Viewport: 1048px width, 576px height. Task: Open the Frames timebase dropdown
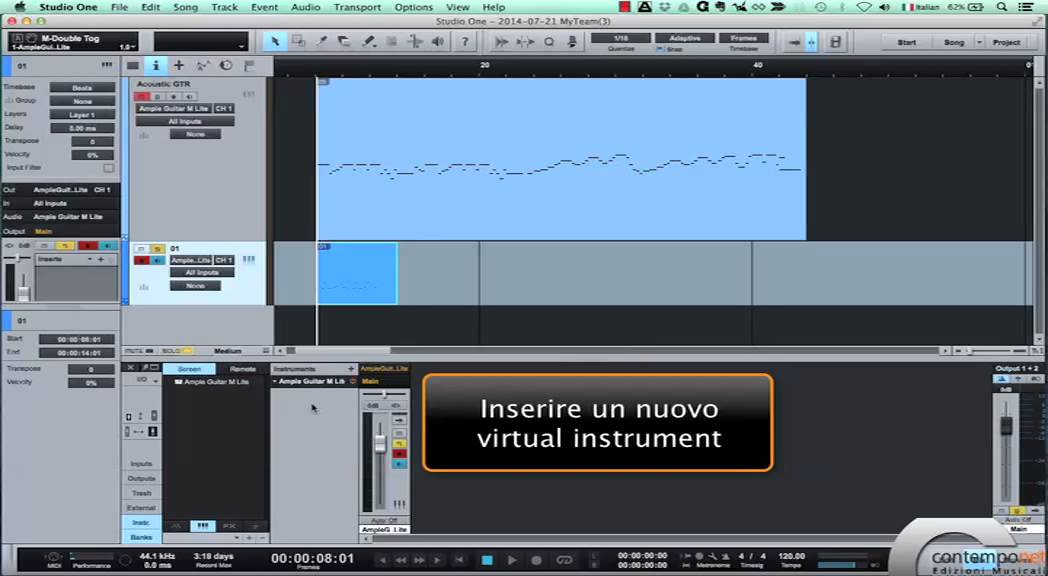(743, 38)
